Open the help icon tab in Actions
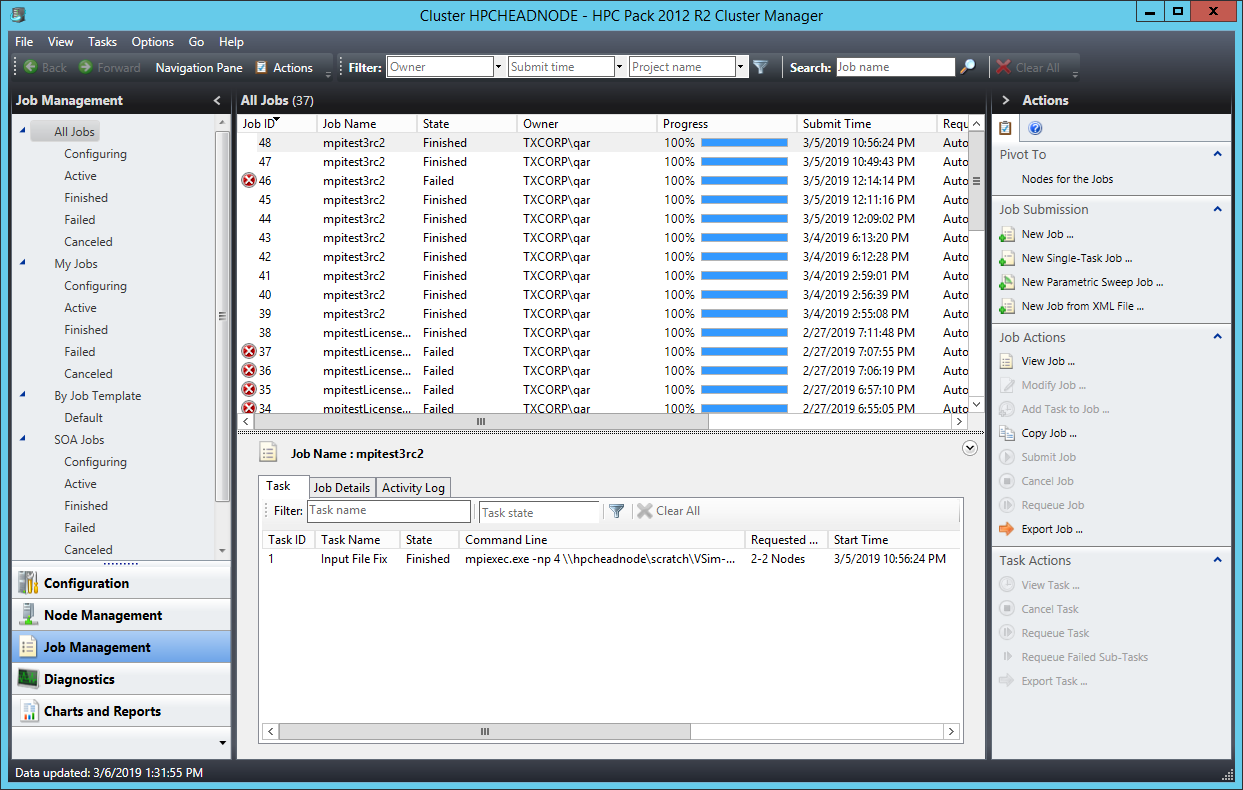Screen dimensions: 1243x790 click(1035, 128)
